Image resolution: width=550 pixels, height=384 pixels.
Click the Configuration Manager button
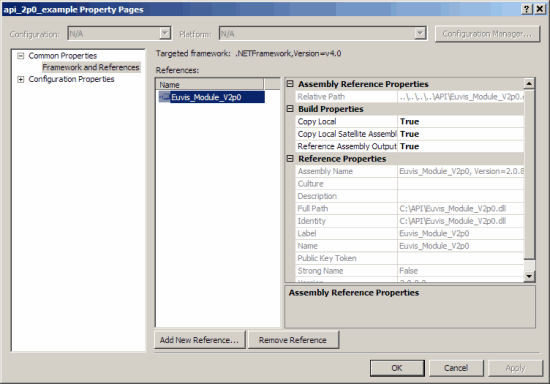487,34
